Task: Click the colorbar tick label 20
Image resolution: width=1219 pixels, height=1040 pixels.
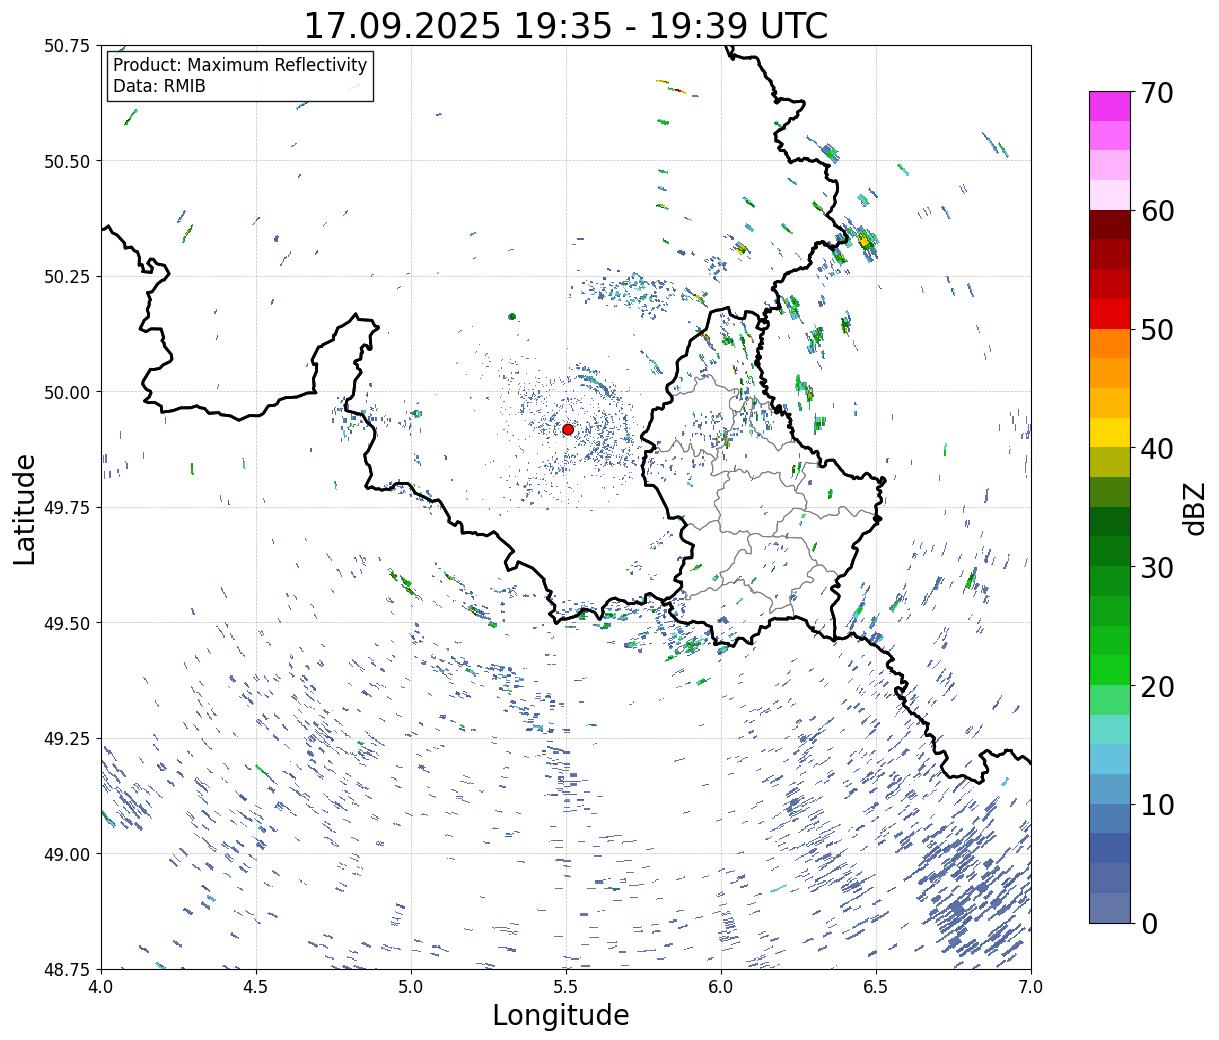Action: click(x=1157, y=686)
